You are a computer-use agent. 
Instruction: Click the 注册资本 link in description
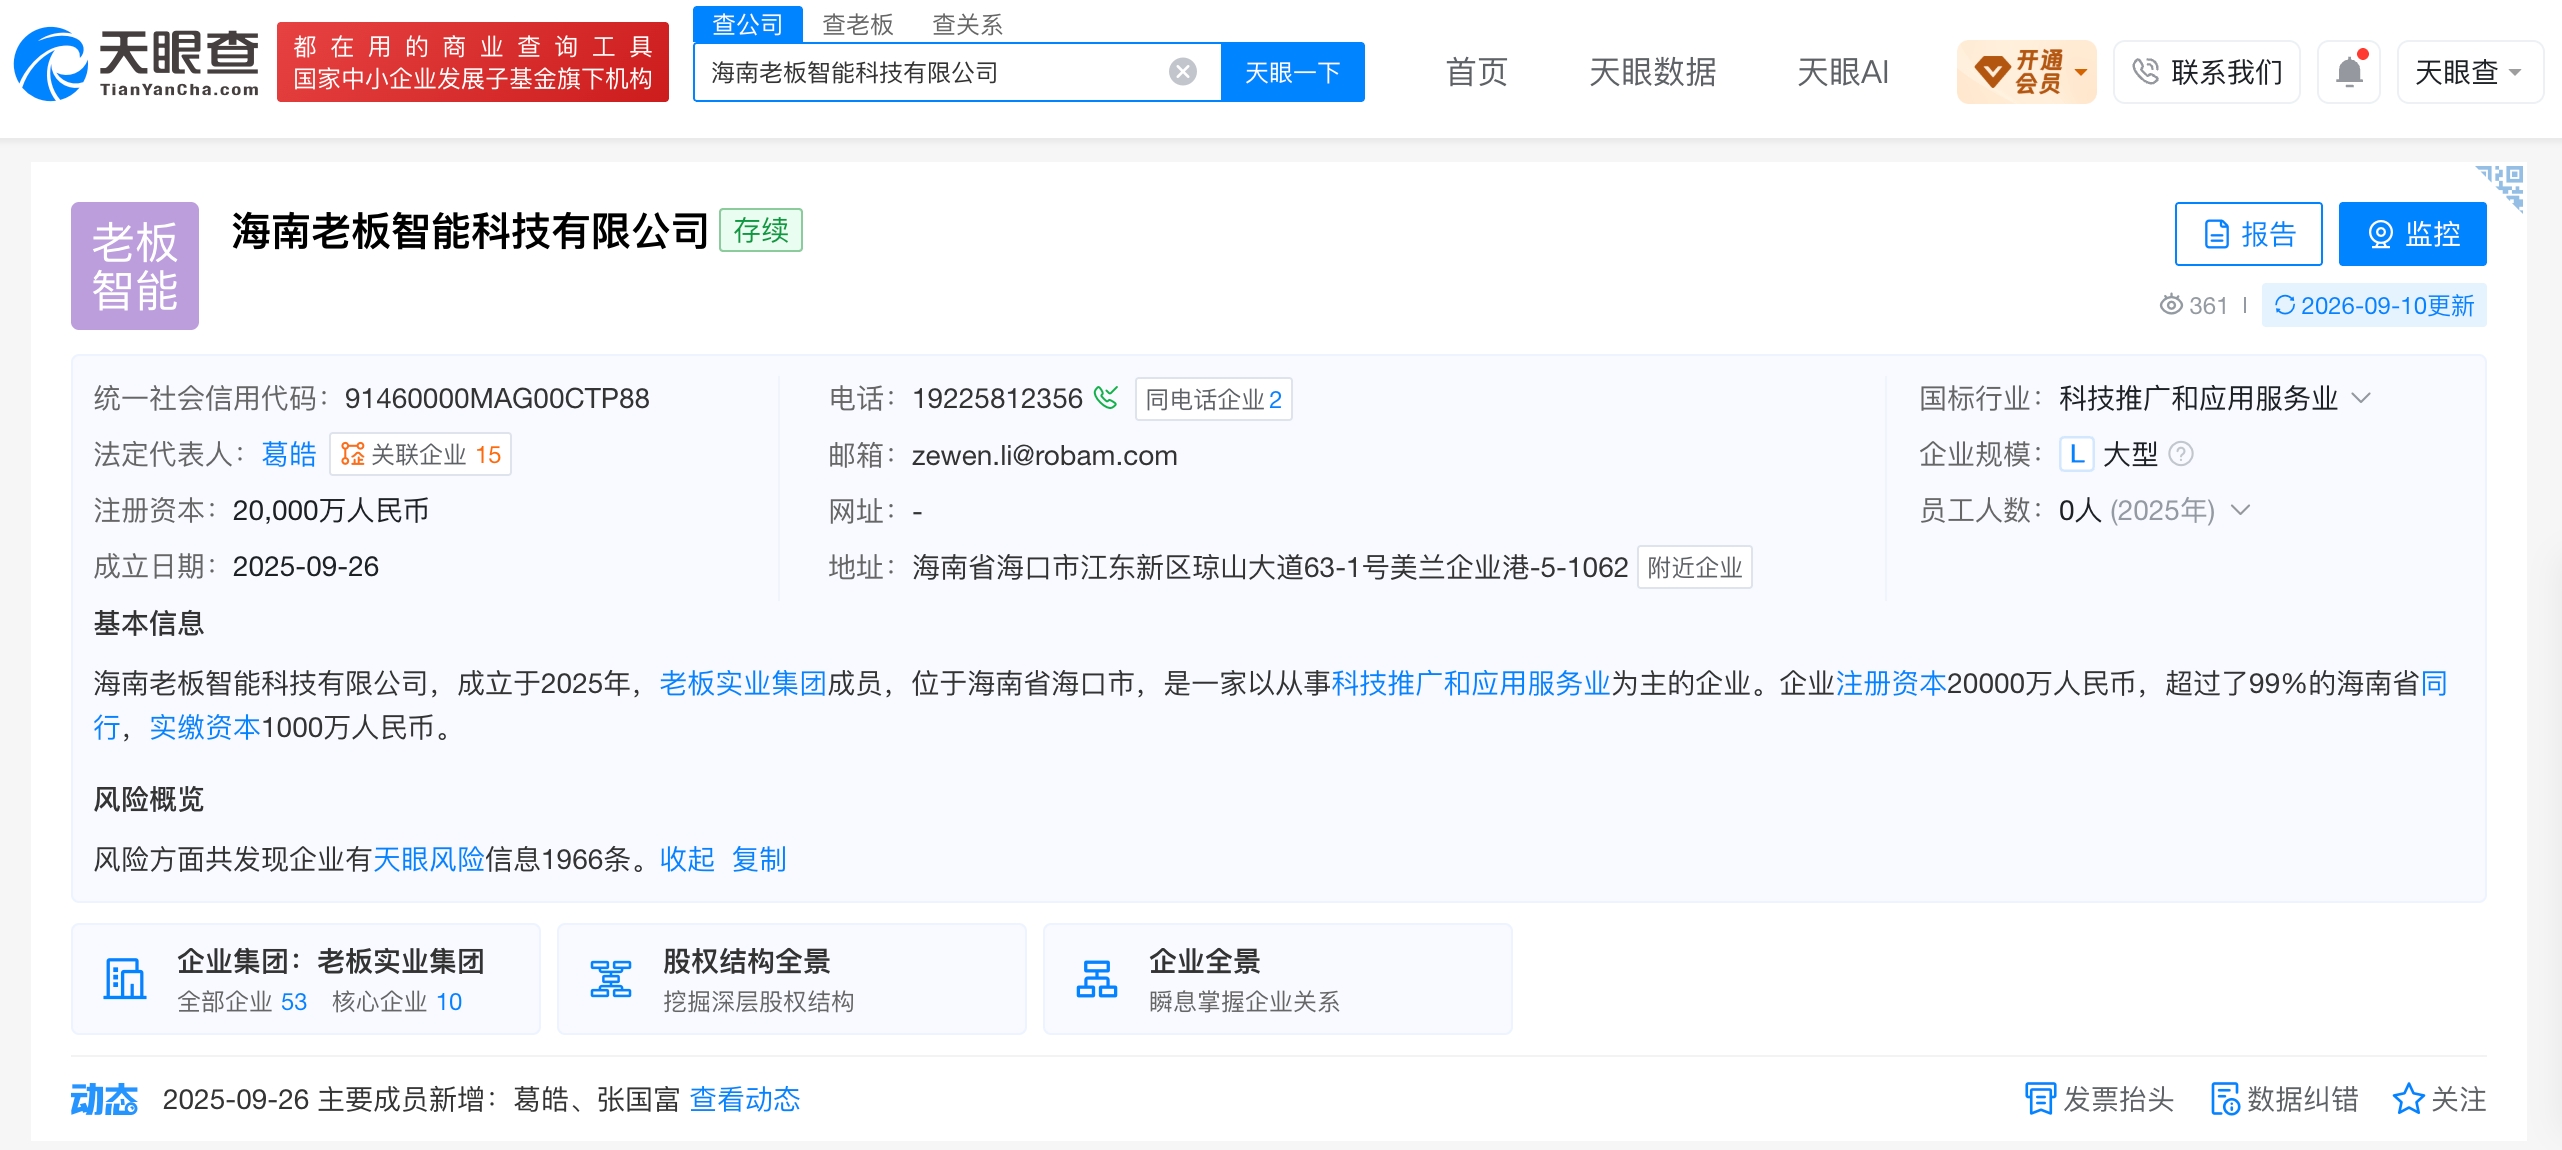[1891, 683]
